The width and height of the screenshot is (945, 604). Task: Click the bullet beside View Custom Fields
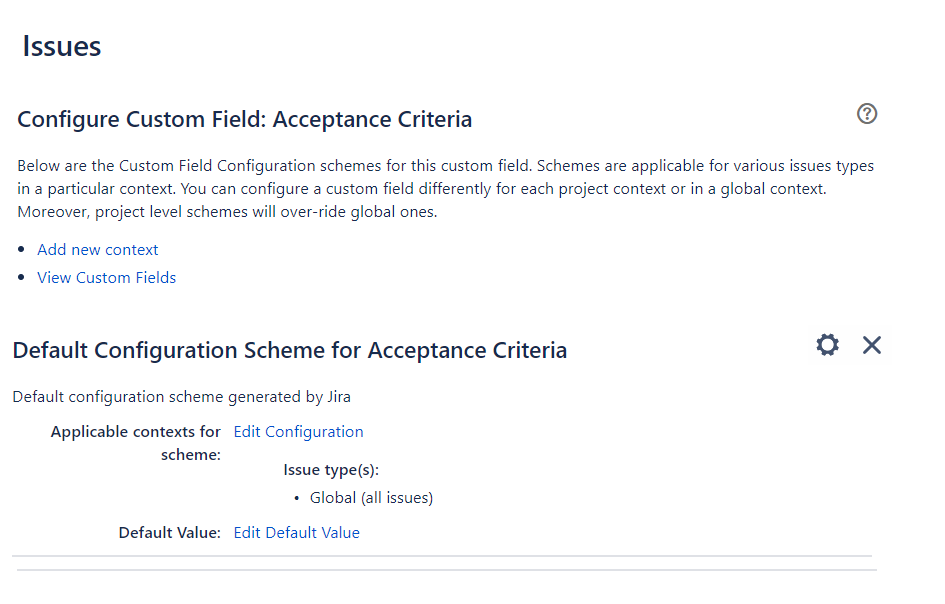[22, 277]
